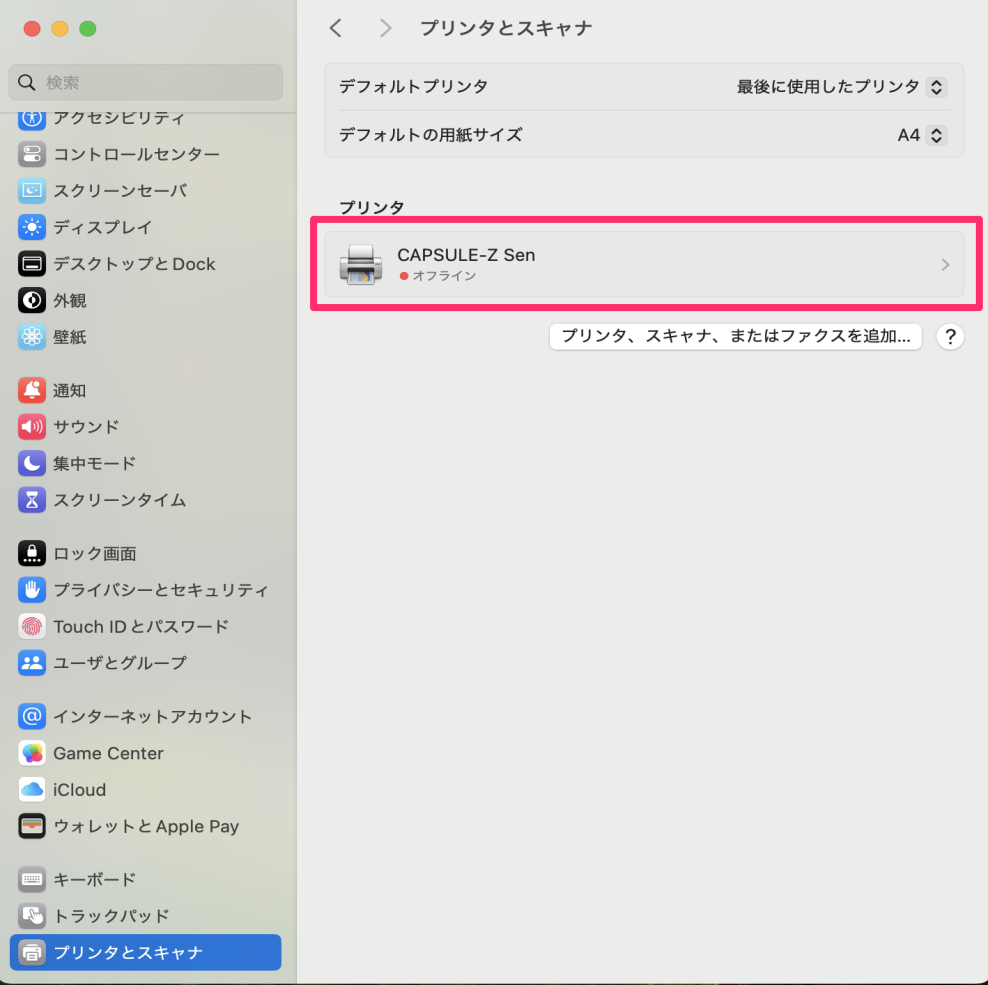Open the Screen Saver settings icon
Image resolution: width=988 pixels, height=985 pixels.
[x=32, y=190]
